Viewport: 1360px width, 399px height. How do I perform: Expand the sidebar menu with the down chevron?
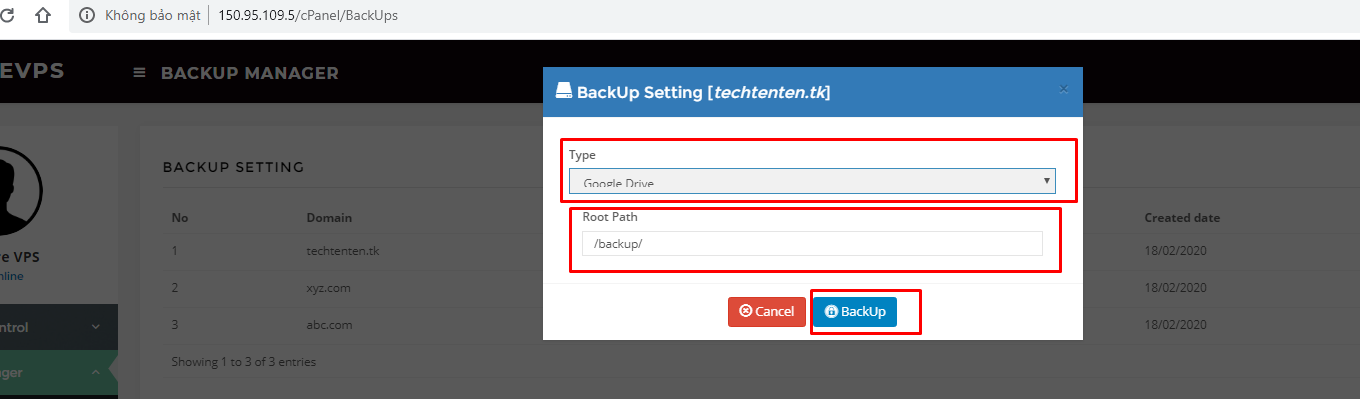tap(96, 327)
